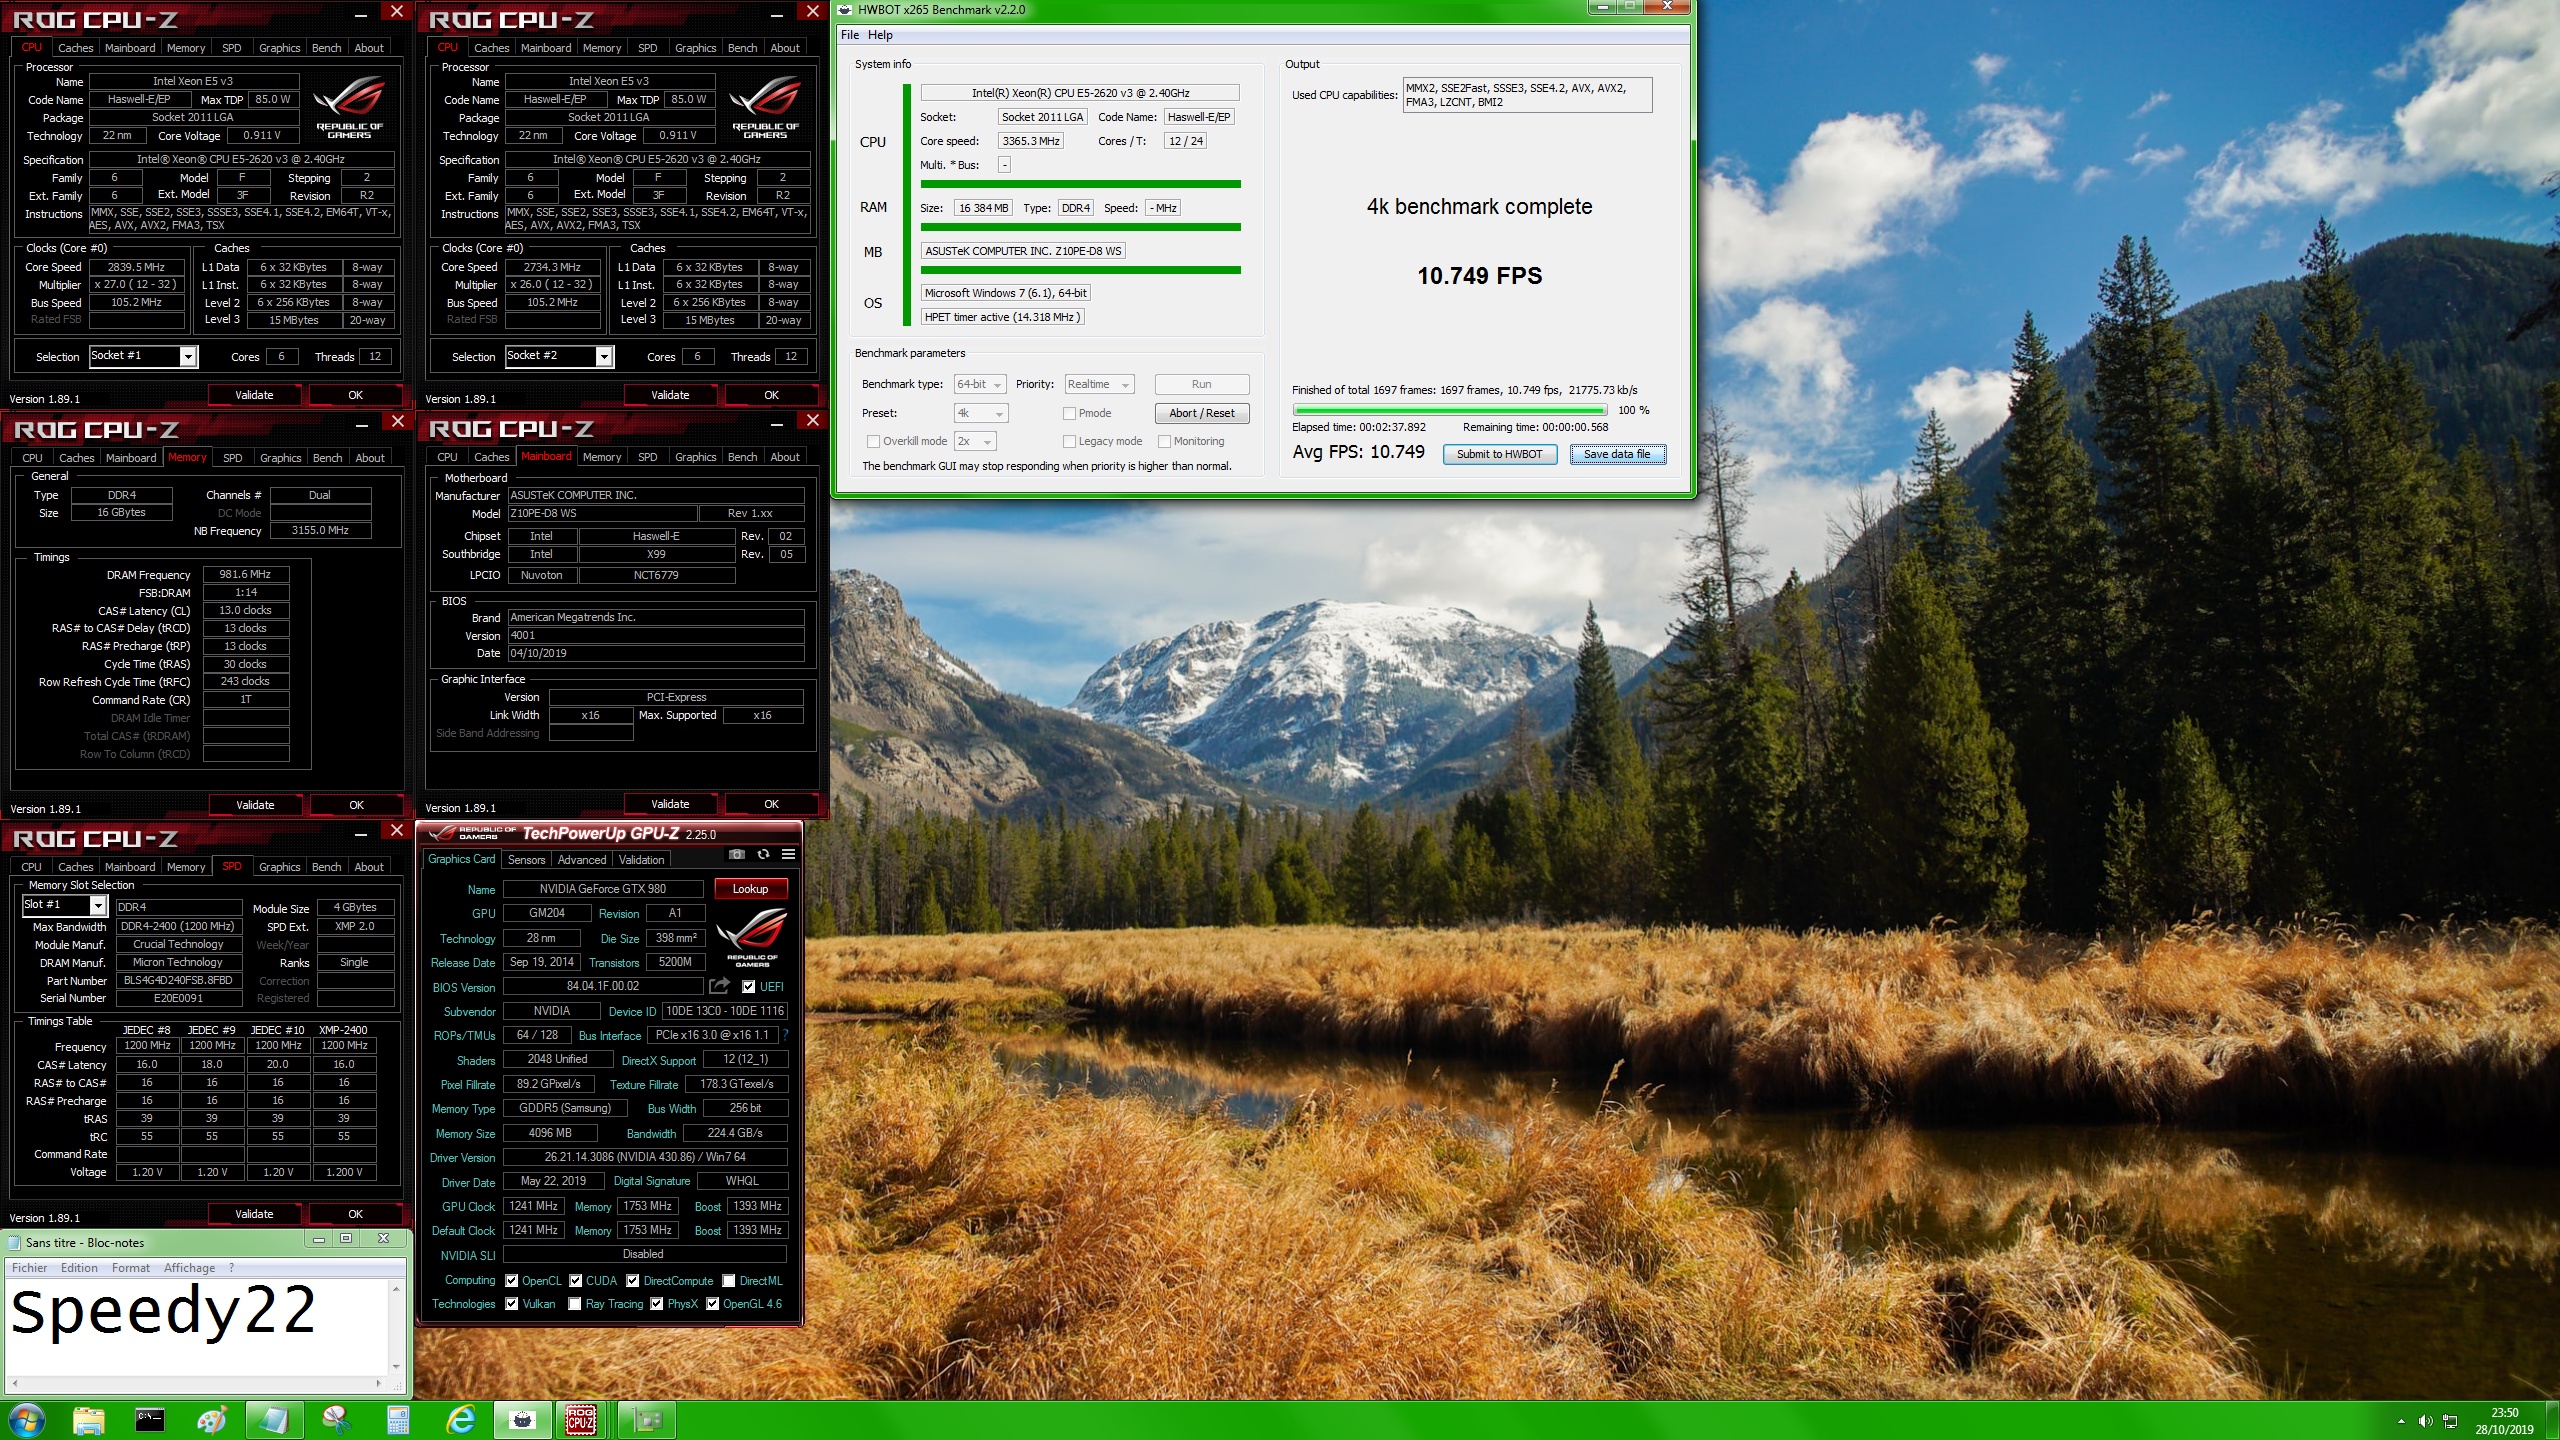Viewport: 2560px width, 1440px height.
Task: Open Windows Explorer from the taskbar
Action: coord(88,1419)
